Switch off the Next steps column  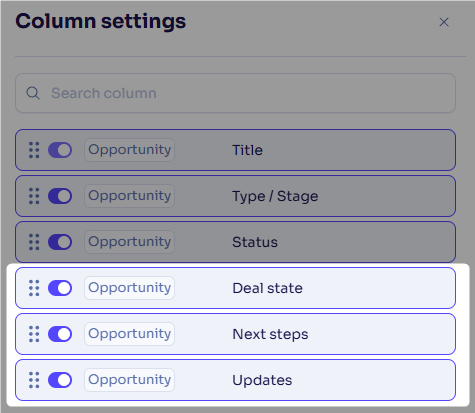click(x=60, y=334)
